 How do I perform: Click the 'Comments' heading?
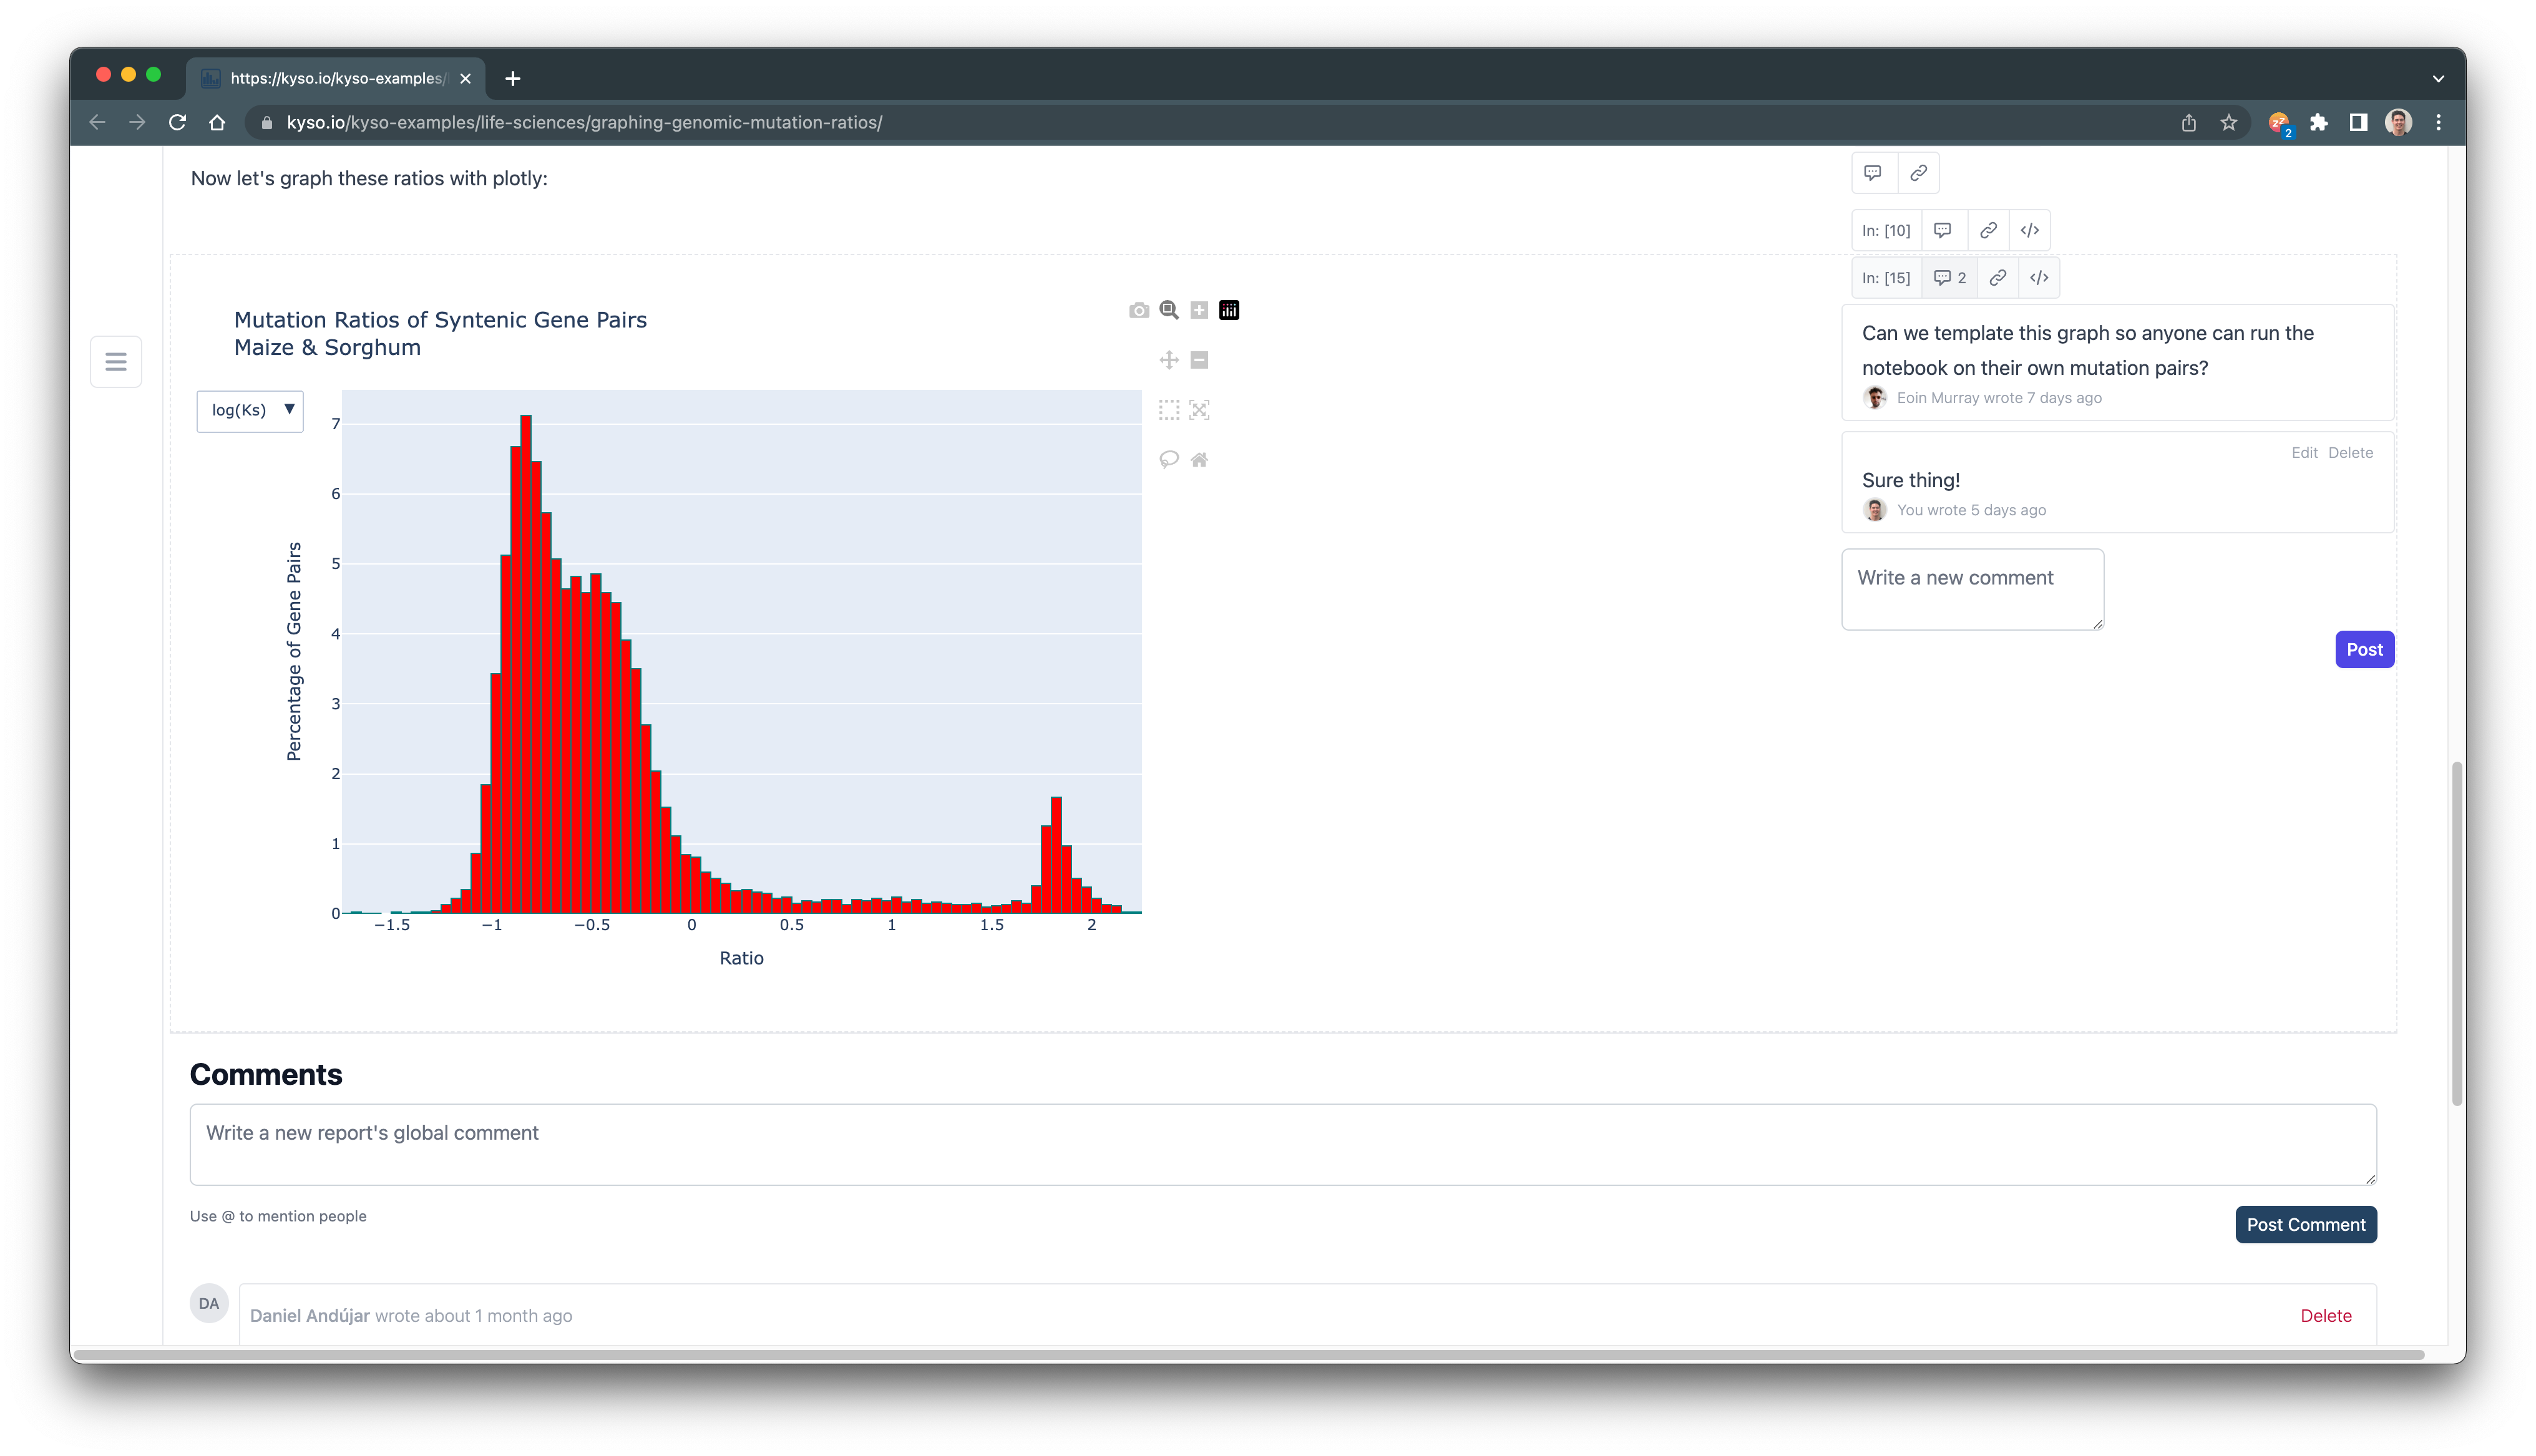tap(266, 1074)
